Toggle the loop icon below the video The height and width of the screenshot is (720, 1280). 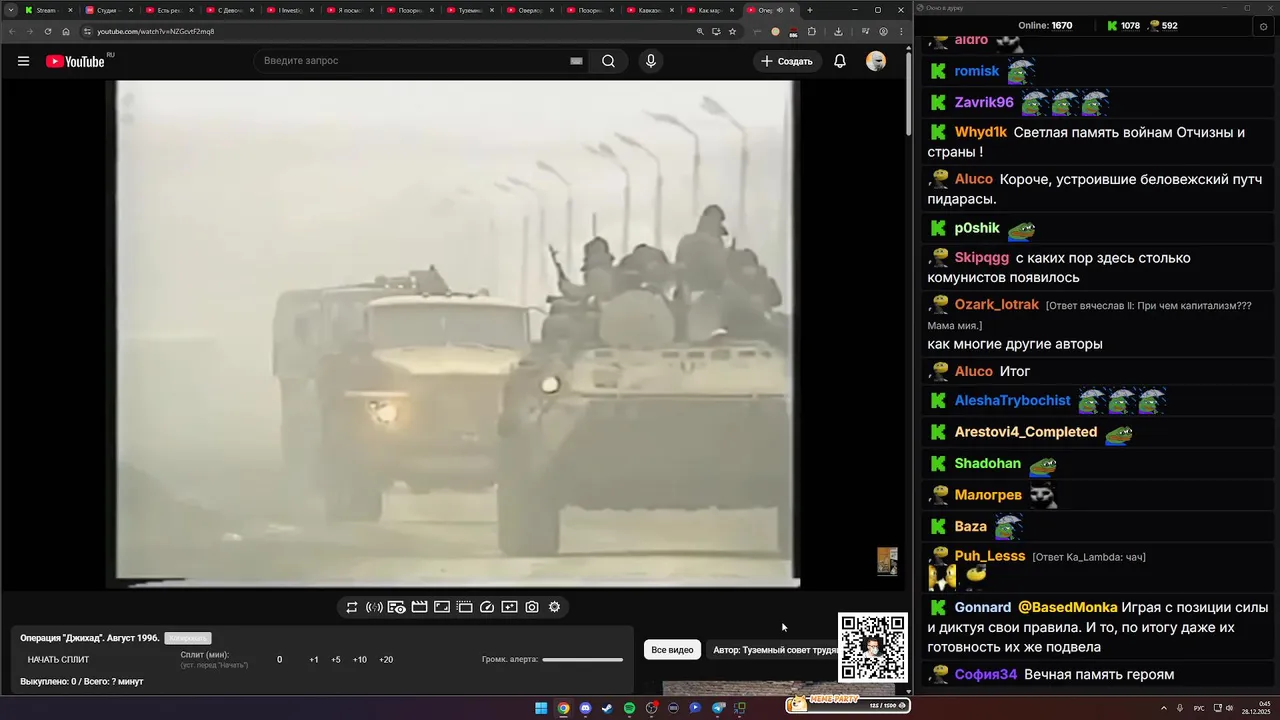tap(352, 607)
